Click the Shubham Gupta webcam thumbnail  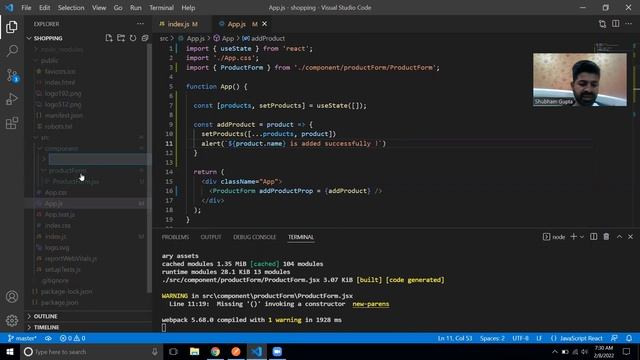580,80
